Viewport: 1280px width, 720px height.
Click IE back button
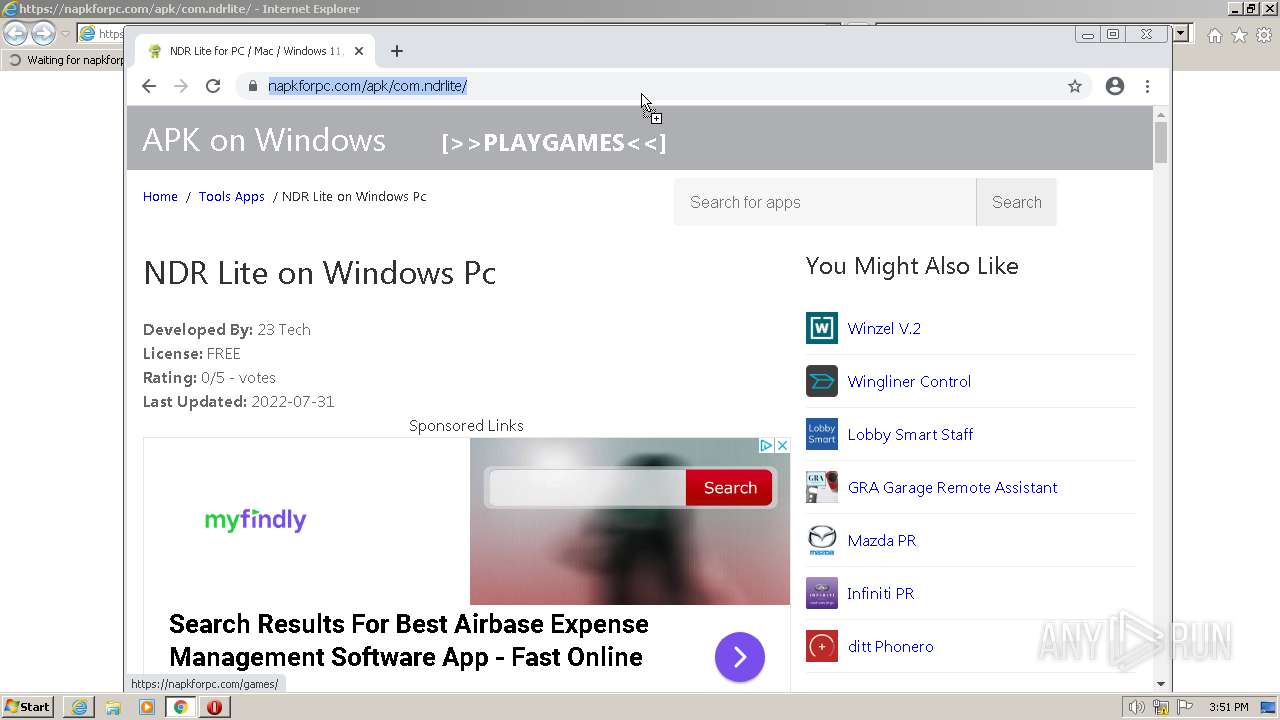(15, 34)
